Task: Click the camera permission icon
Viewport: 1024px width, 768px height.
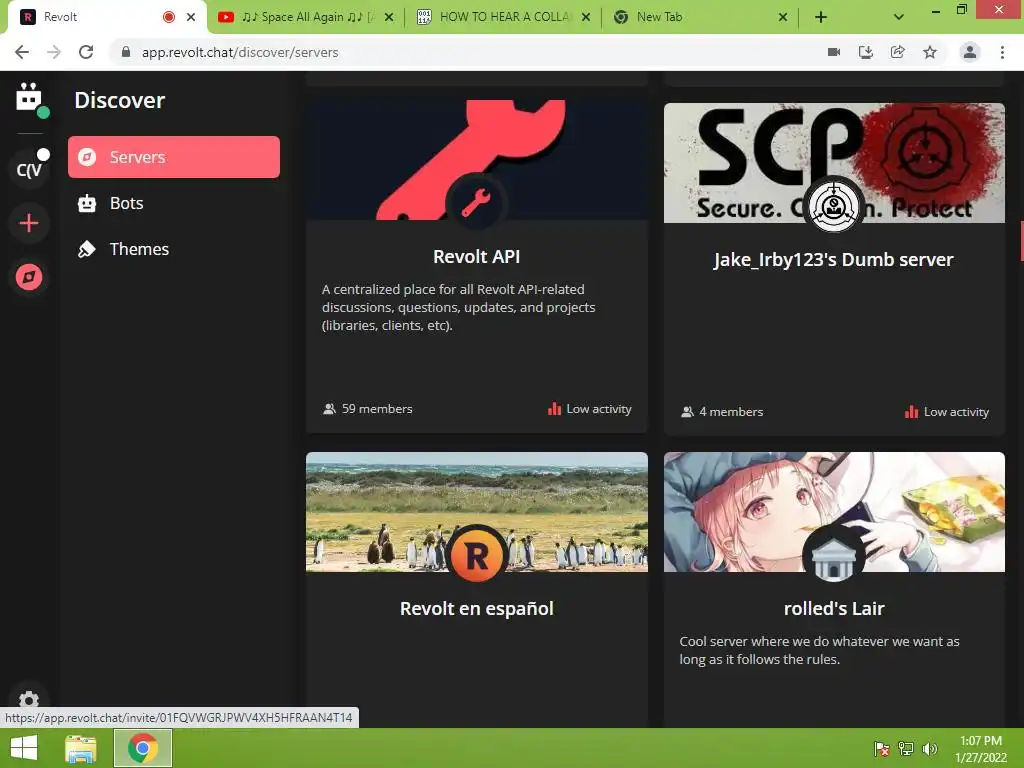Action: point(834,52)
